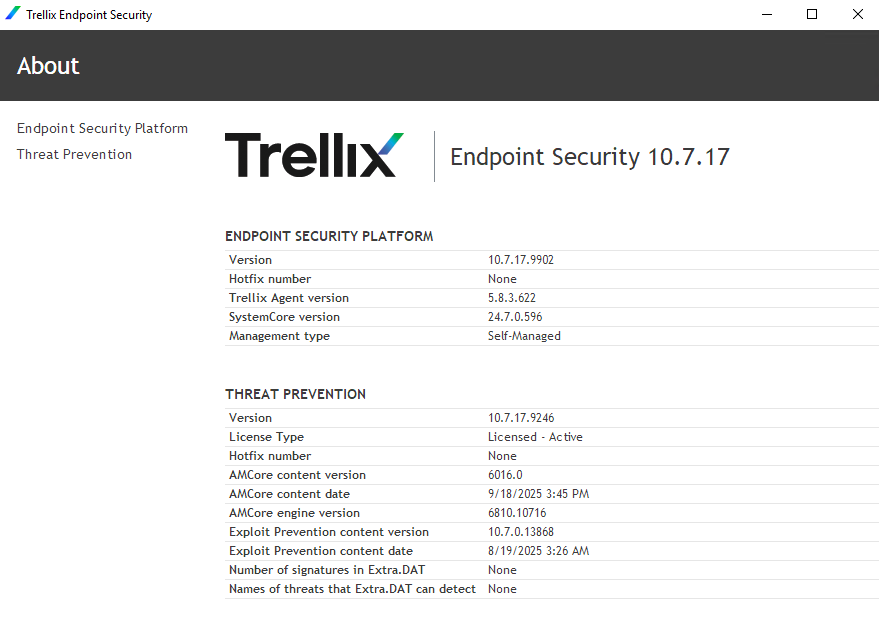Select Exploit Prevention content version 10.7.0.13868
Viewport: 879px width, 636px height.
pos(521,532)
